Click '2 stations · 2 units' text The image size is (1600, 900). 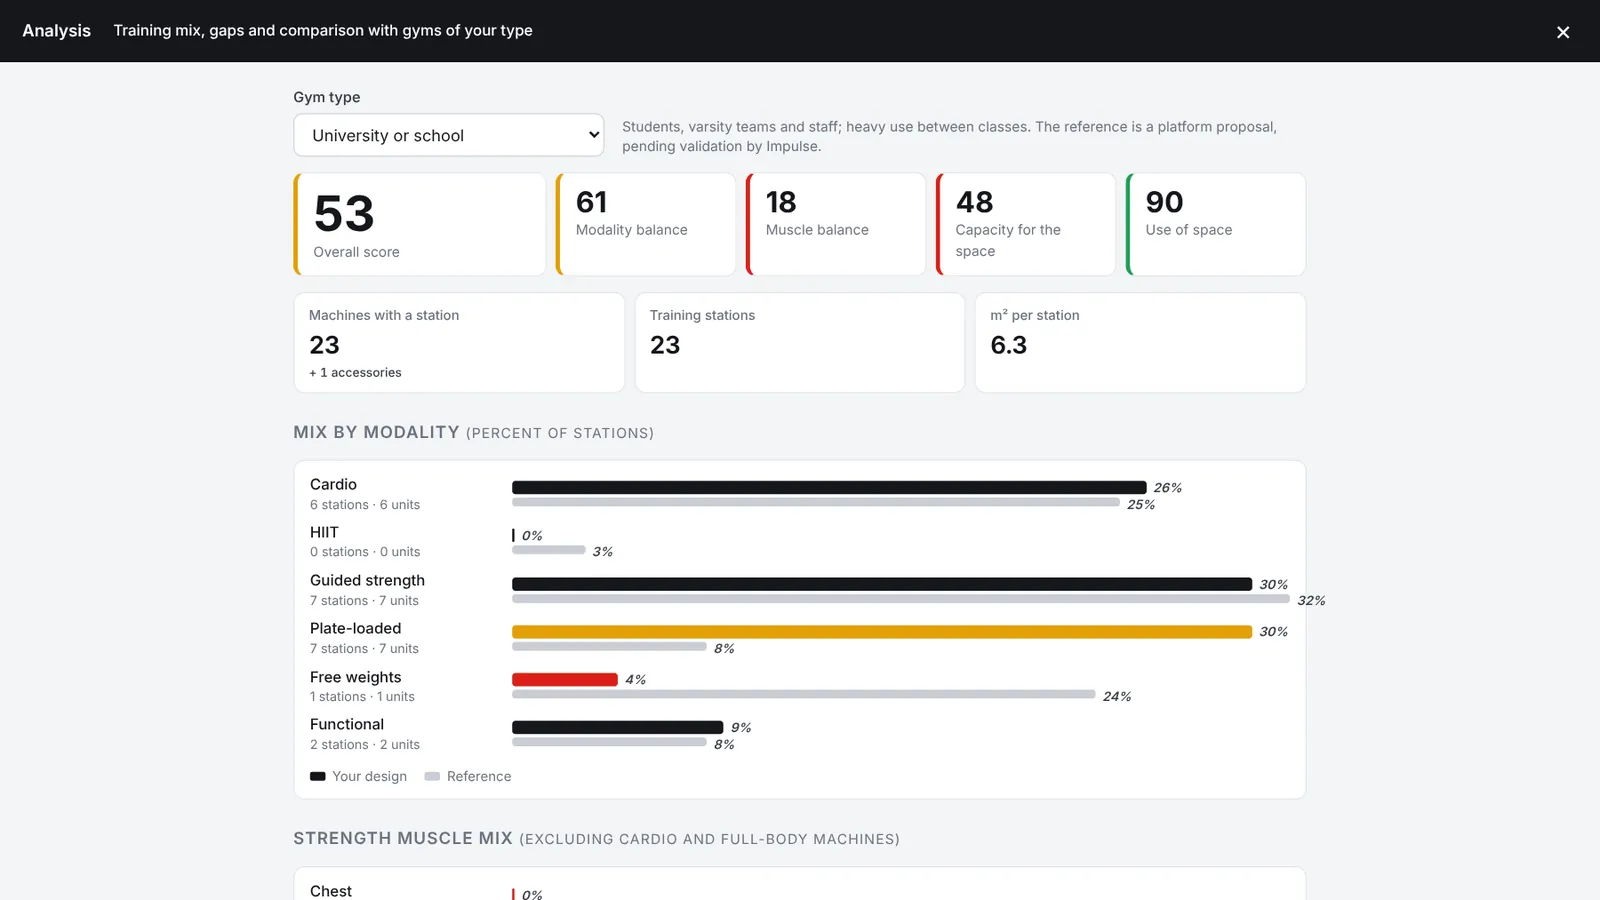pyautogui.click(x=365, y=744)
